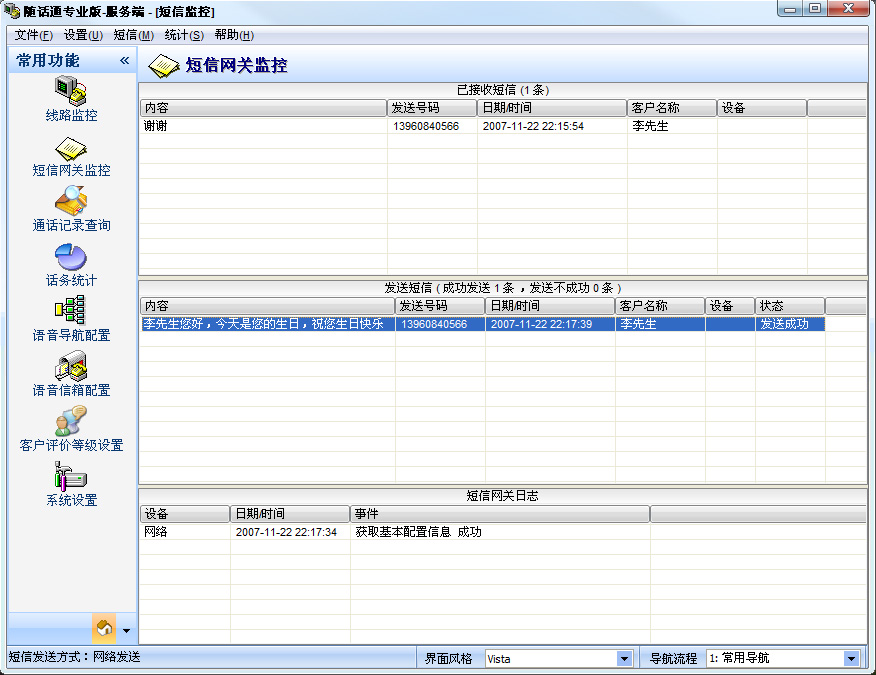The height and width of the screenshot is (675, 876).
Task: Click the 设备 column header in received list
Action: click(x=762, y=108)
